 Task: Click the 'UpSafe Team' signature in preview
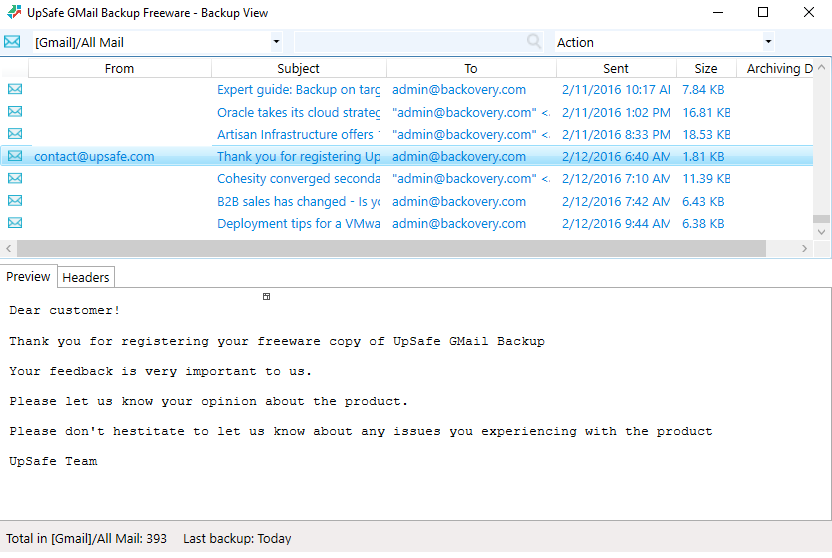coord(53,461)
